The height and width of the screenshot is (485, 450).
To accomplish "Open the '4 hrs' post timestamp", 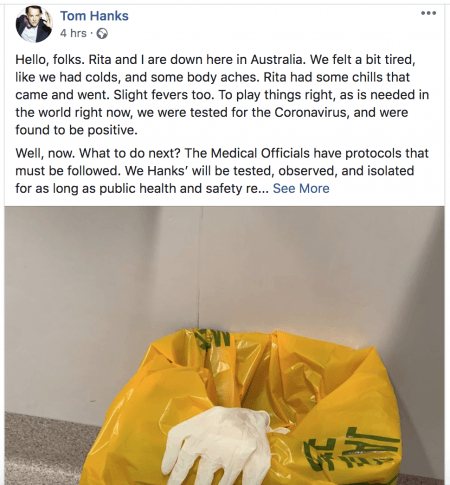I will pyautogui.click(x=73, y=33).
